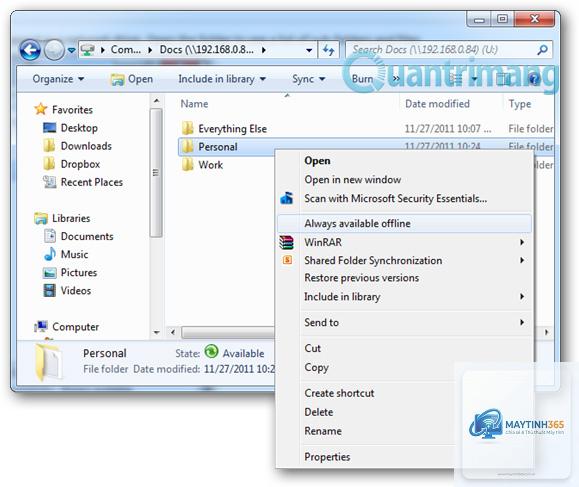The height and width of the screenshot is (487, 579).
Task: Click the Burn toolbar button
Action: (362, 79)
